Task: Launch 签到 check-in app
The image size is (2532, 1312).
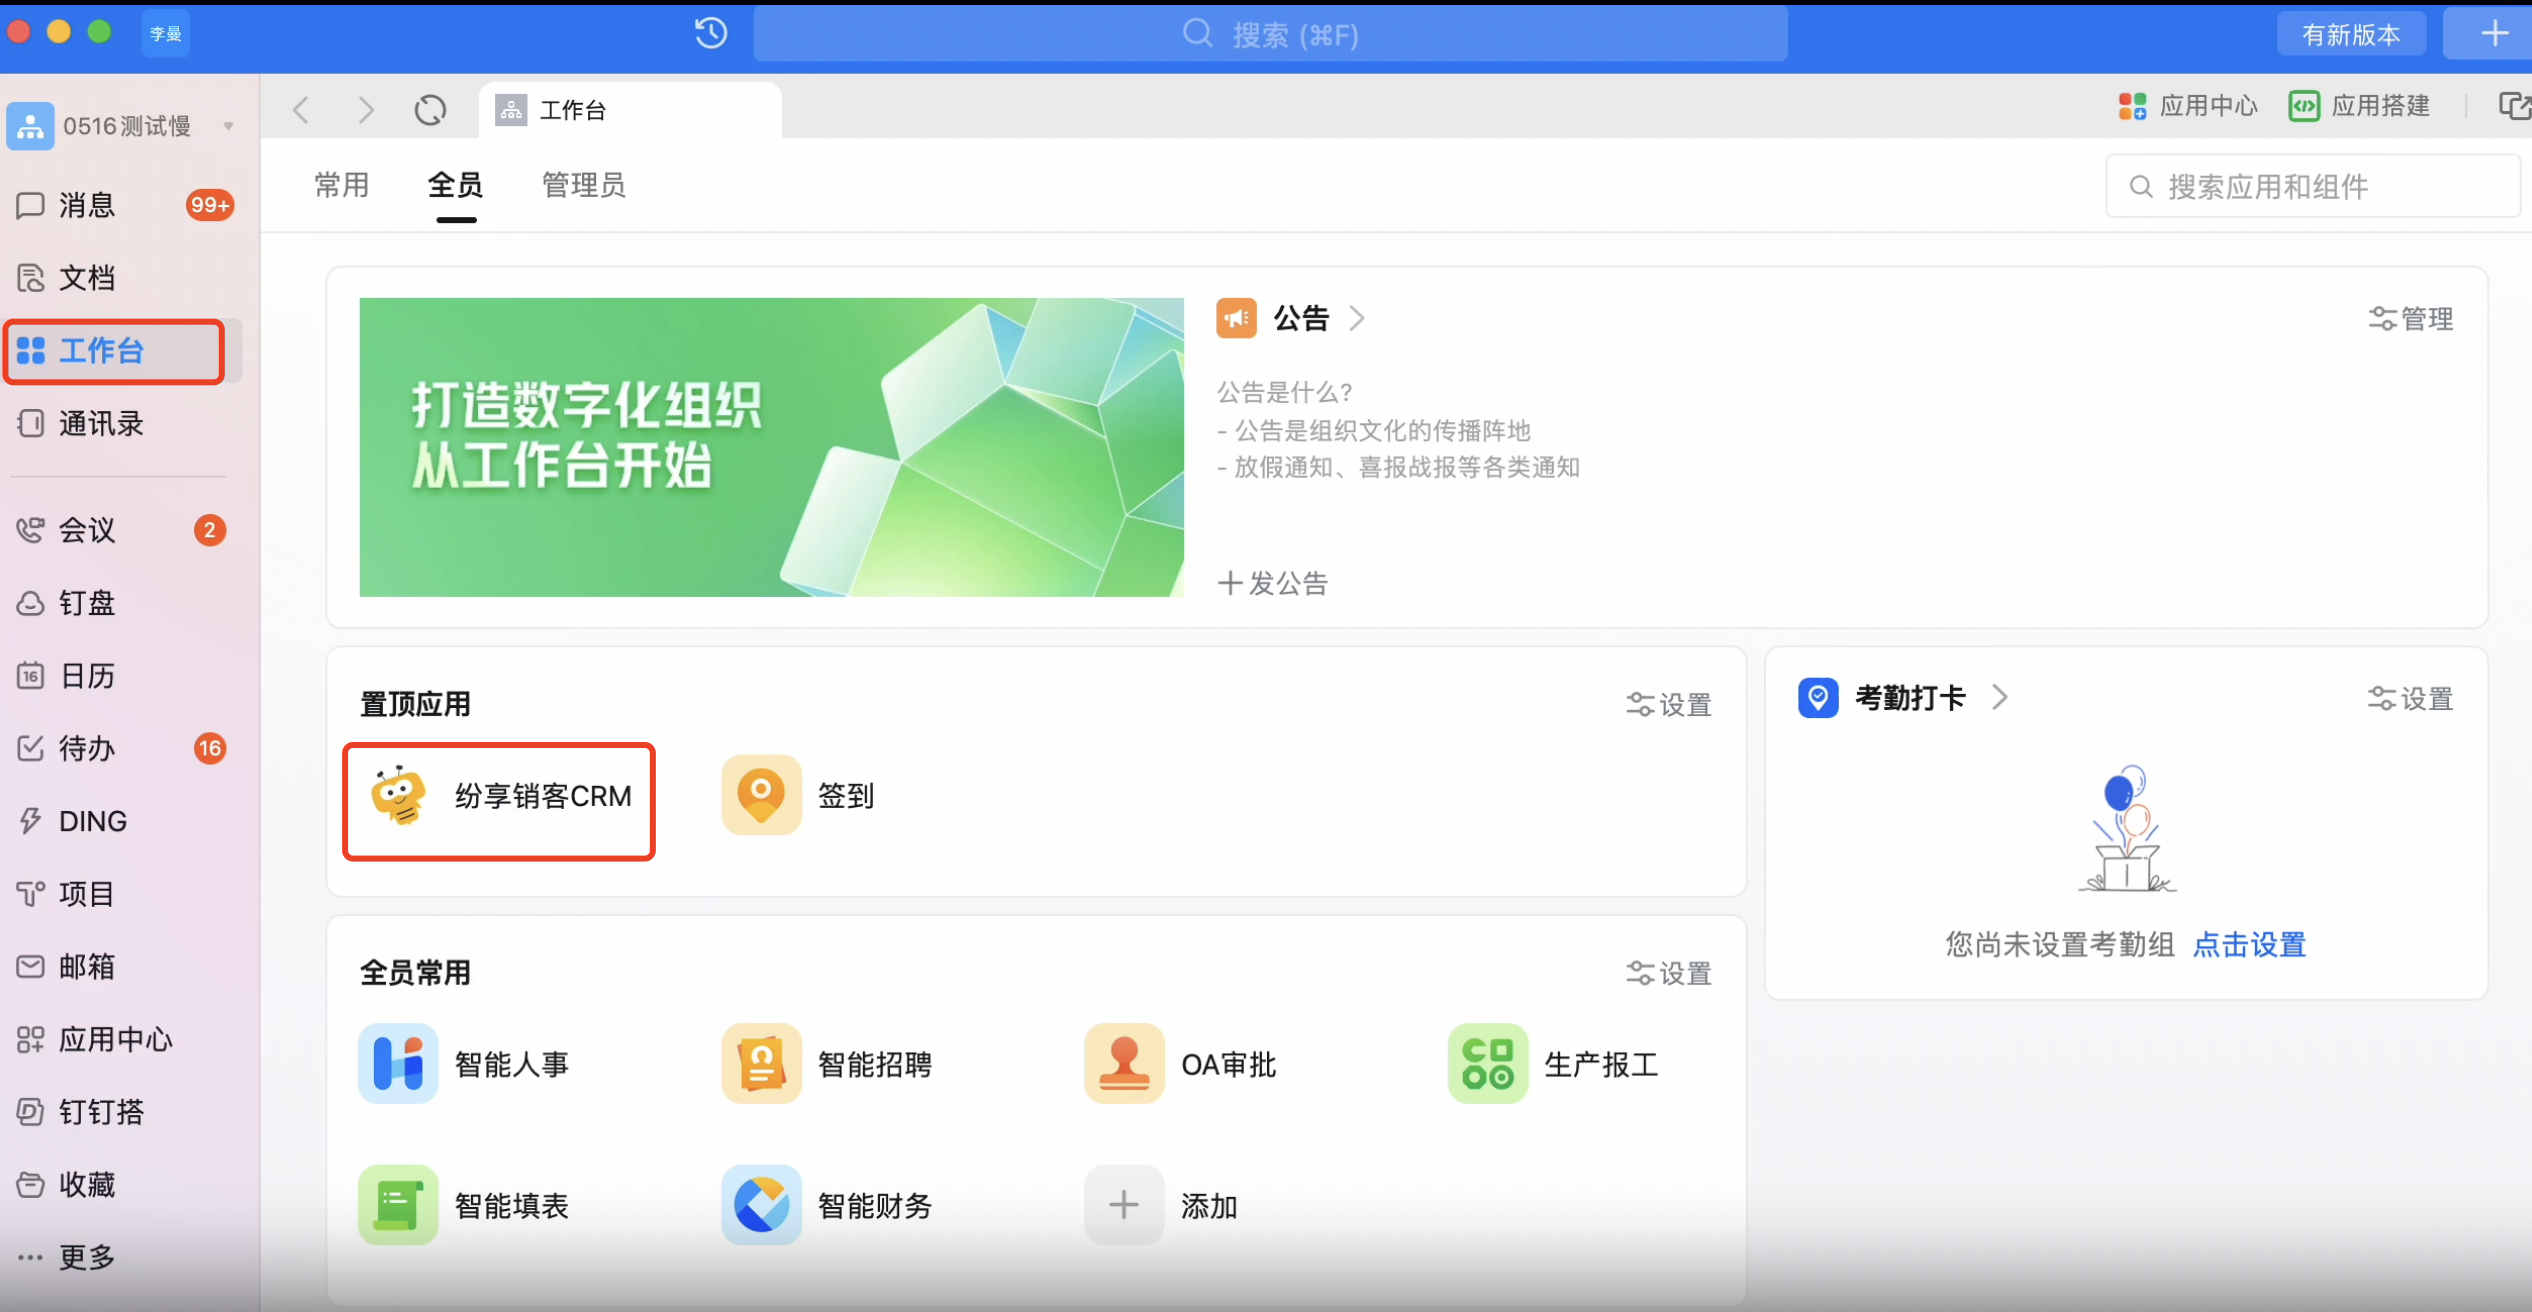Action: click(798, 796)
